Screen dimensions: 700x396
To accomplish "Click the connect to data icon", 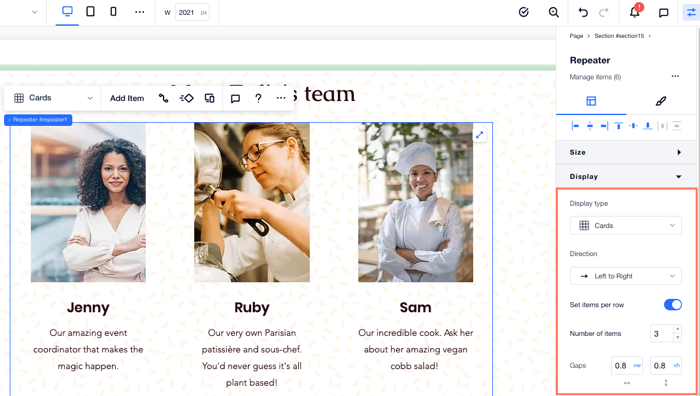I will [164, 98].
